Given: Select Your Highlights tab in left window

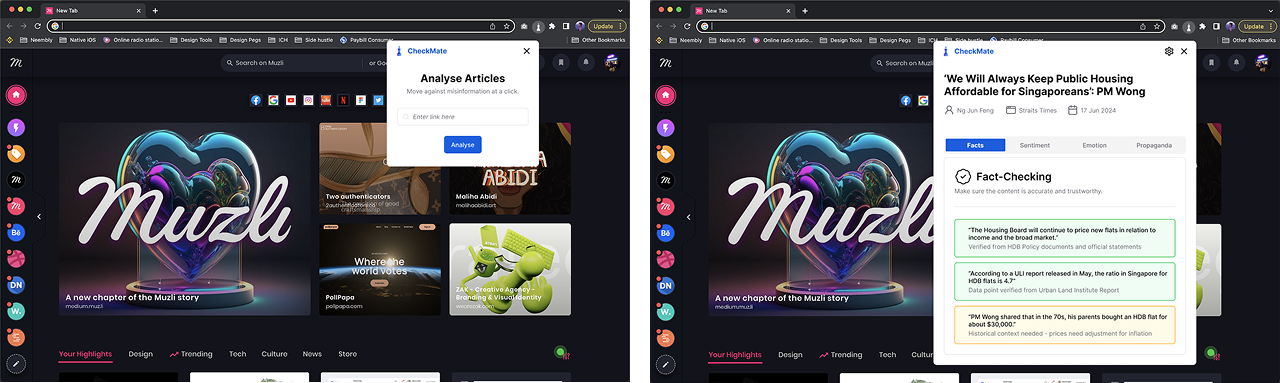Looking at the screenshot, I should click(x=85, y=354).
